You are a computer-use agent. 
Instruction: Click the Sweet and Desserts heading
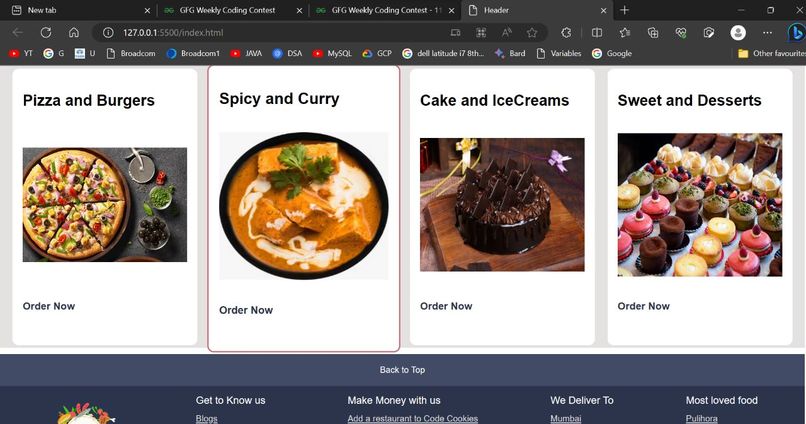(x=689, y=100)
